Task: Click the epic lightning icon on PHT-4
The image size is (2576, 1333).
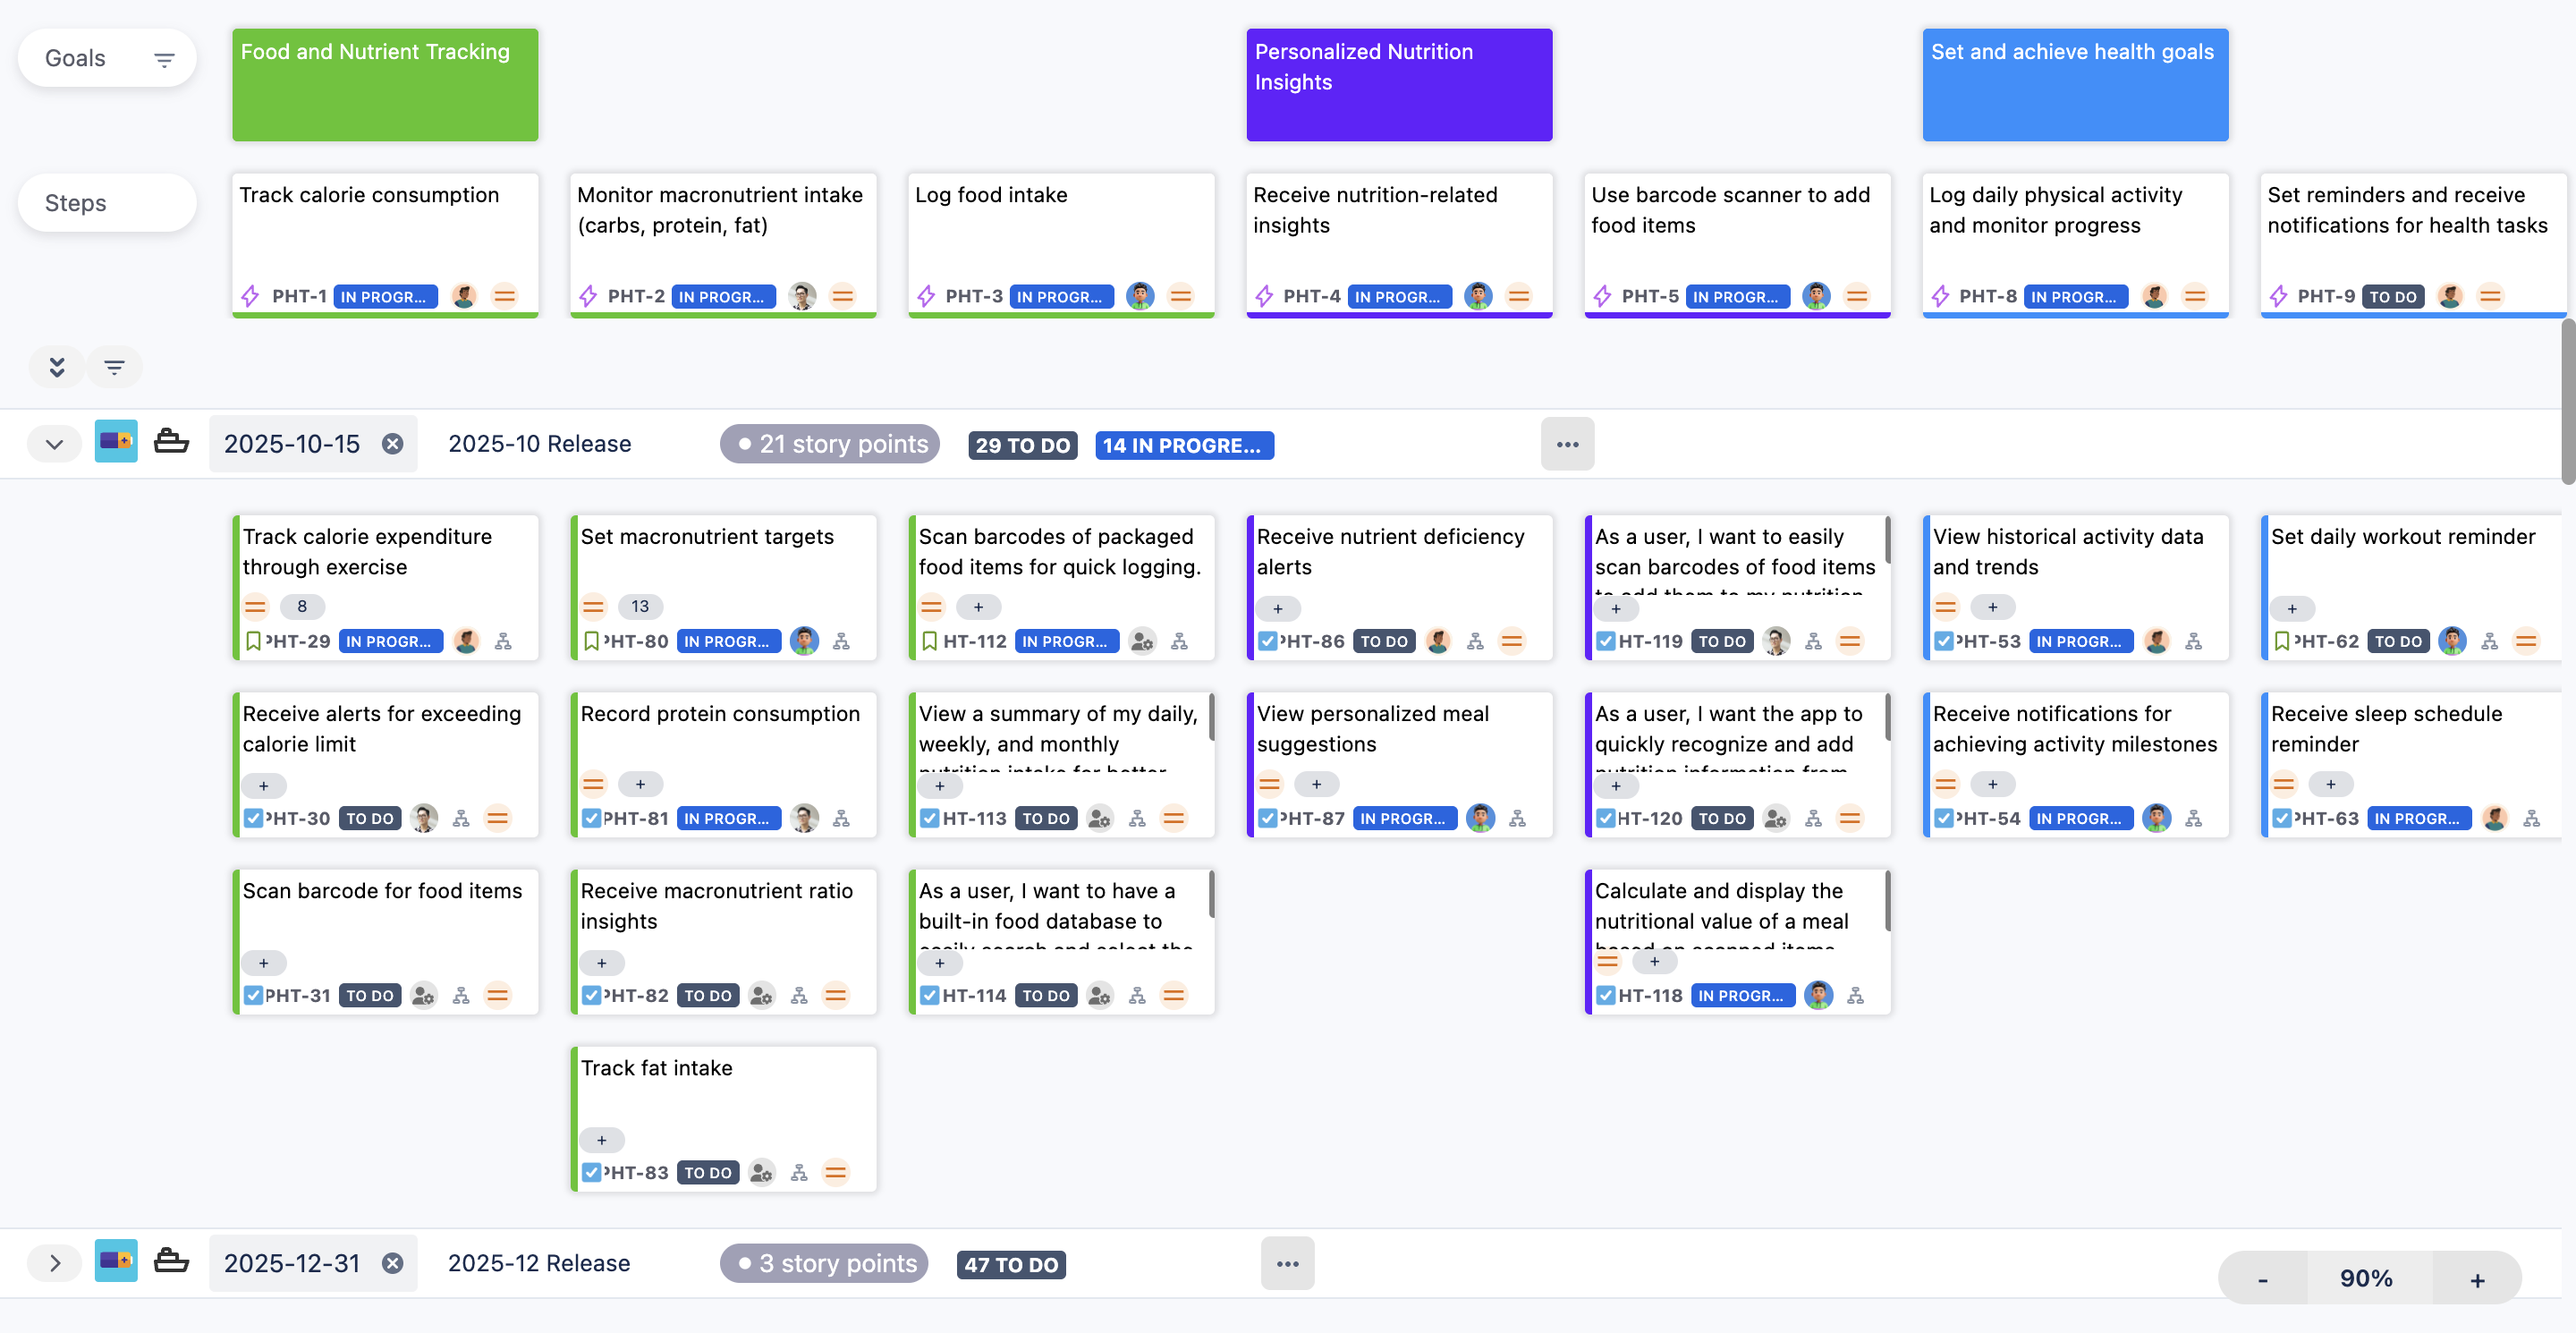Action: point(1264,296)
